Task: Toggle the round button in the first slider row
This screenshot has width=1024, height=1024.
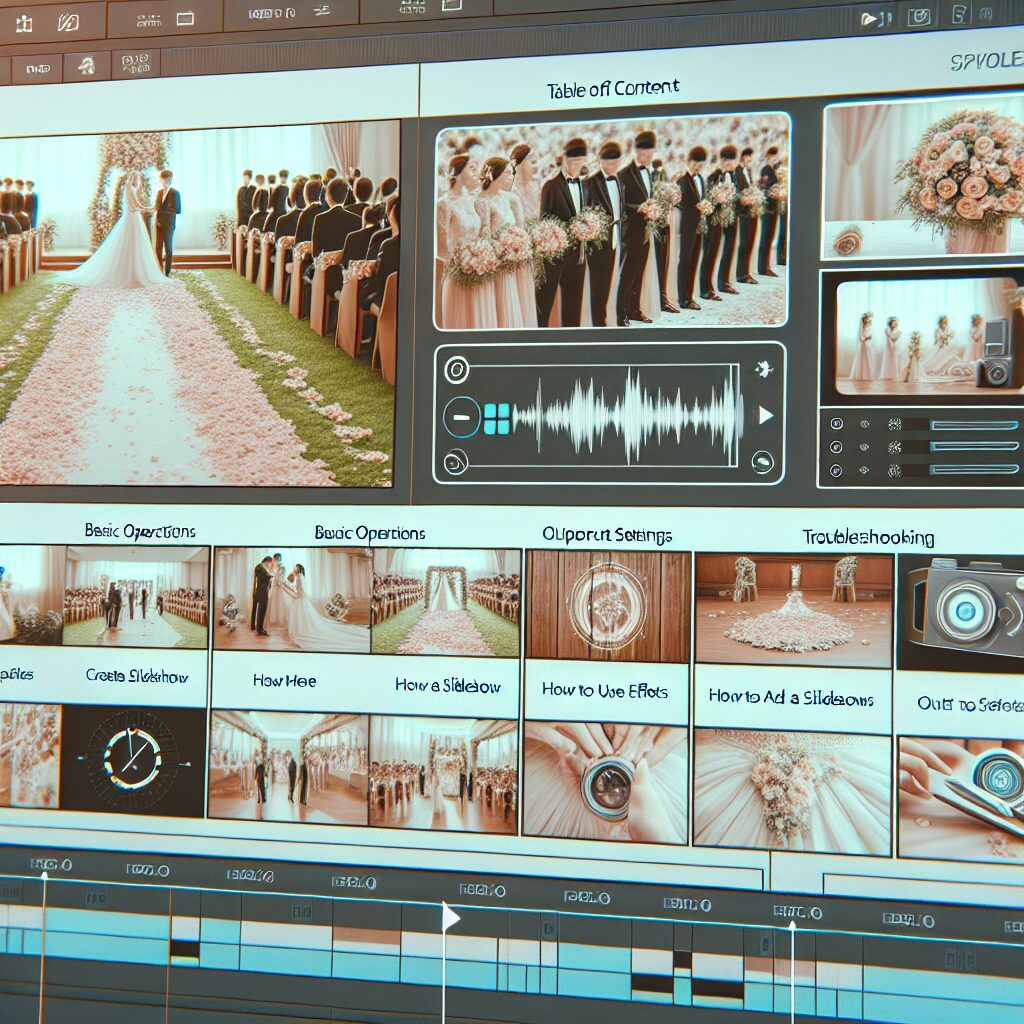Action: pyautogui.click(x=836, y=424)
